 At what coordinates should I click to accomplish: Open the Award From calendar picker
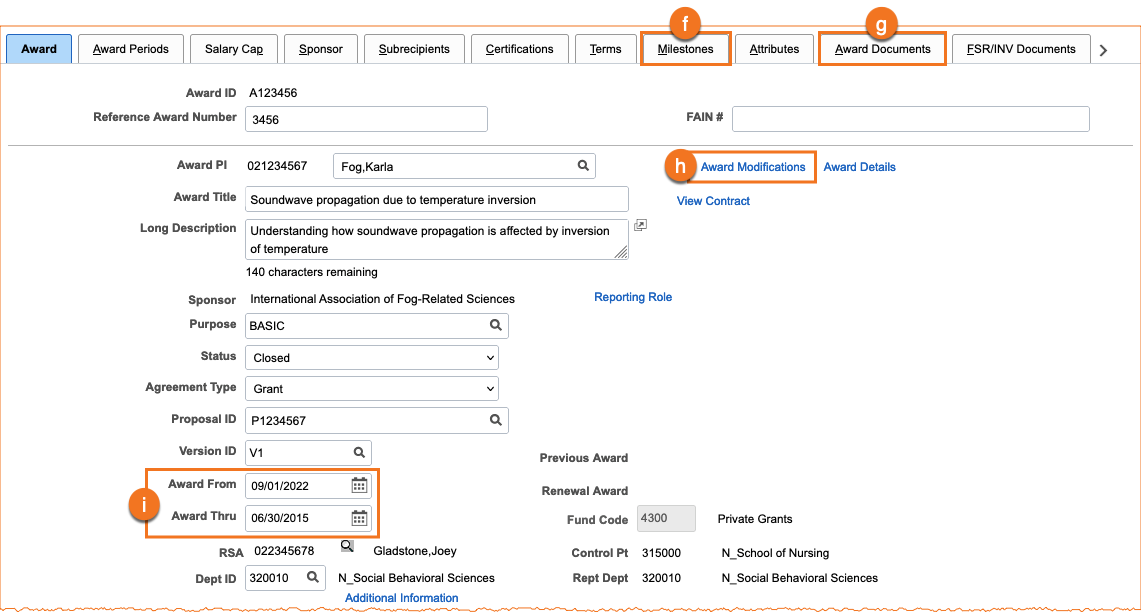pyautogui.click(x=359, y=486)
